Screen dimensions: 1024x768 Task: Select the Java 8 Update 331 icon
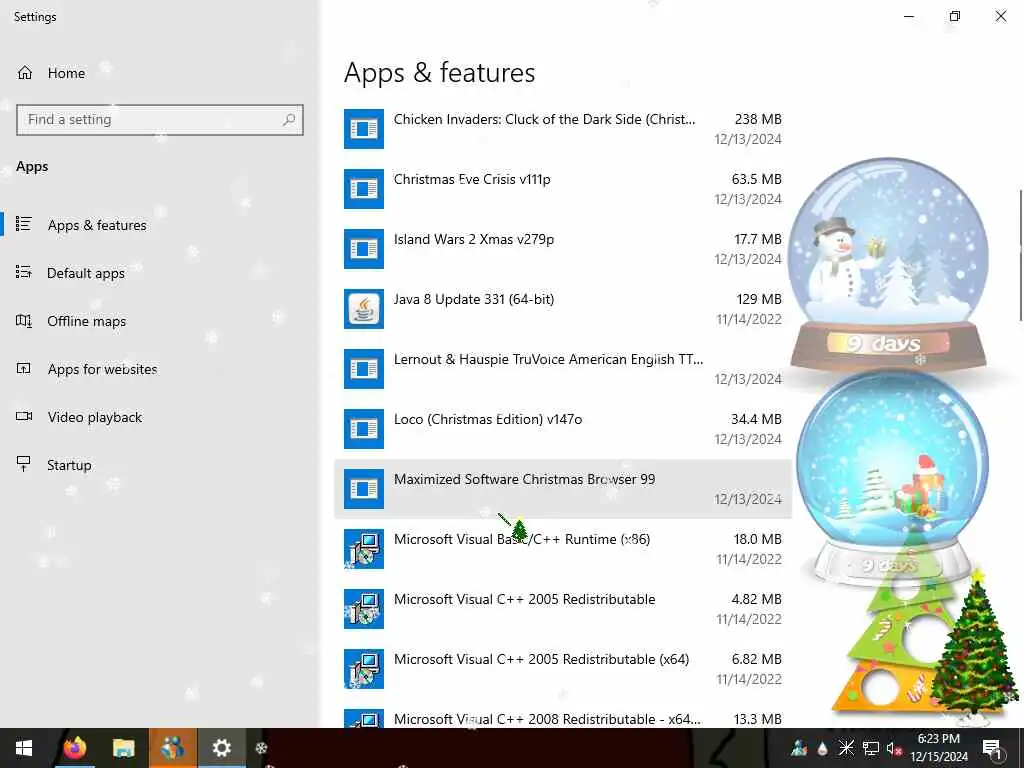(x=364, y=309)
